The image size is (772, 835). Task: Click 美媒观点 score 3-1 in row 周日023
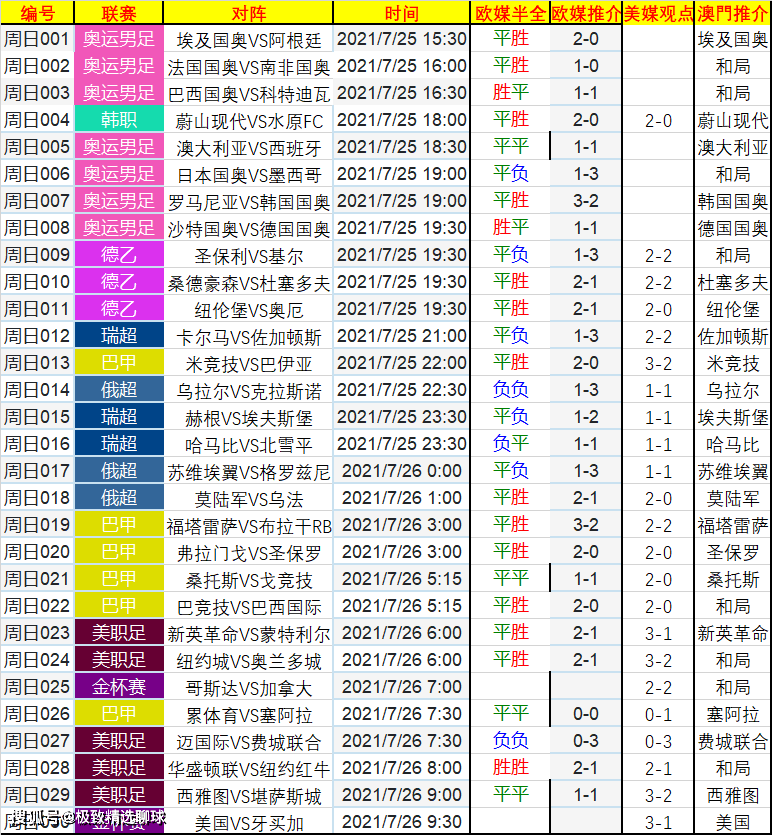(658, 633)
